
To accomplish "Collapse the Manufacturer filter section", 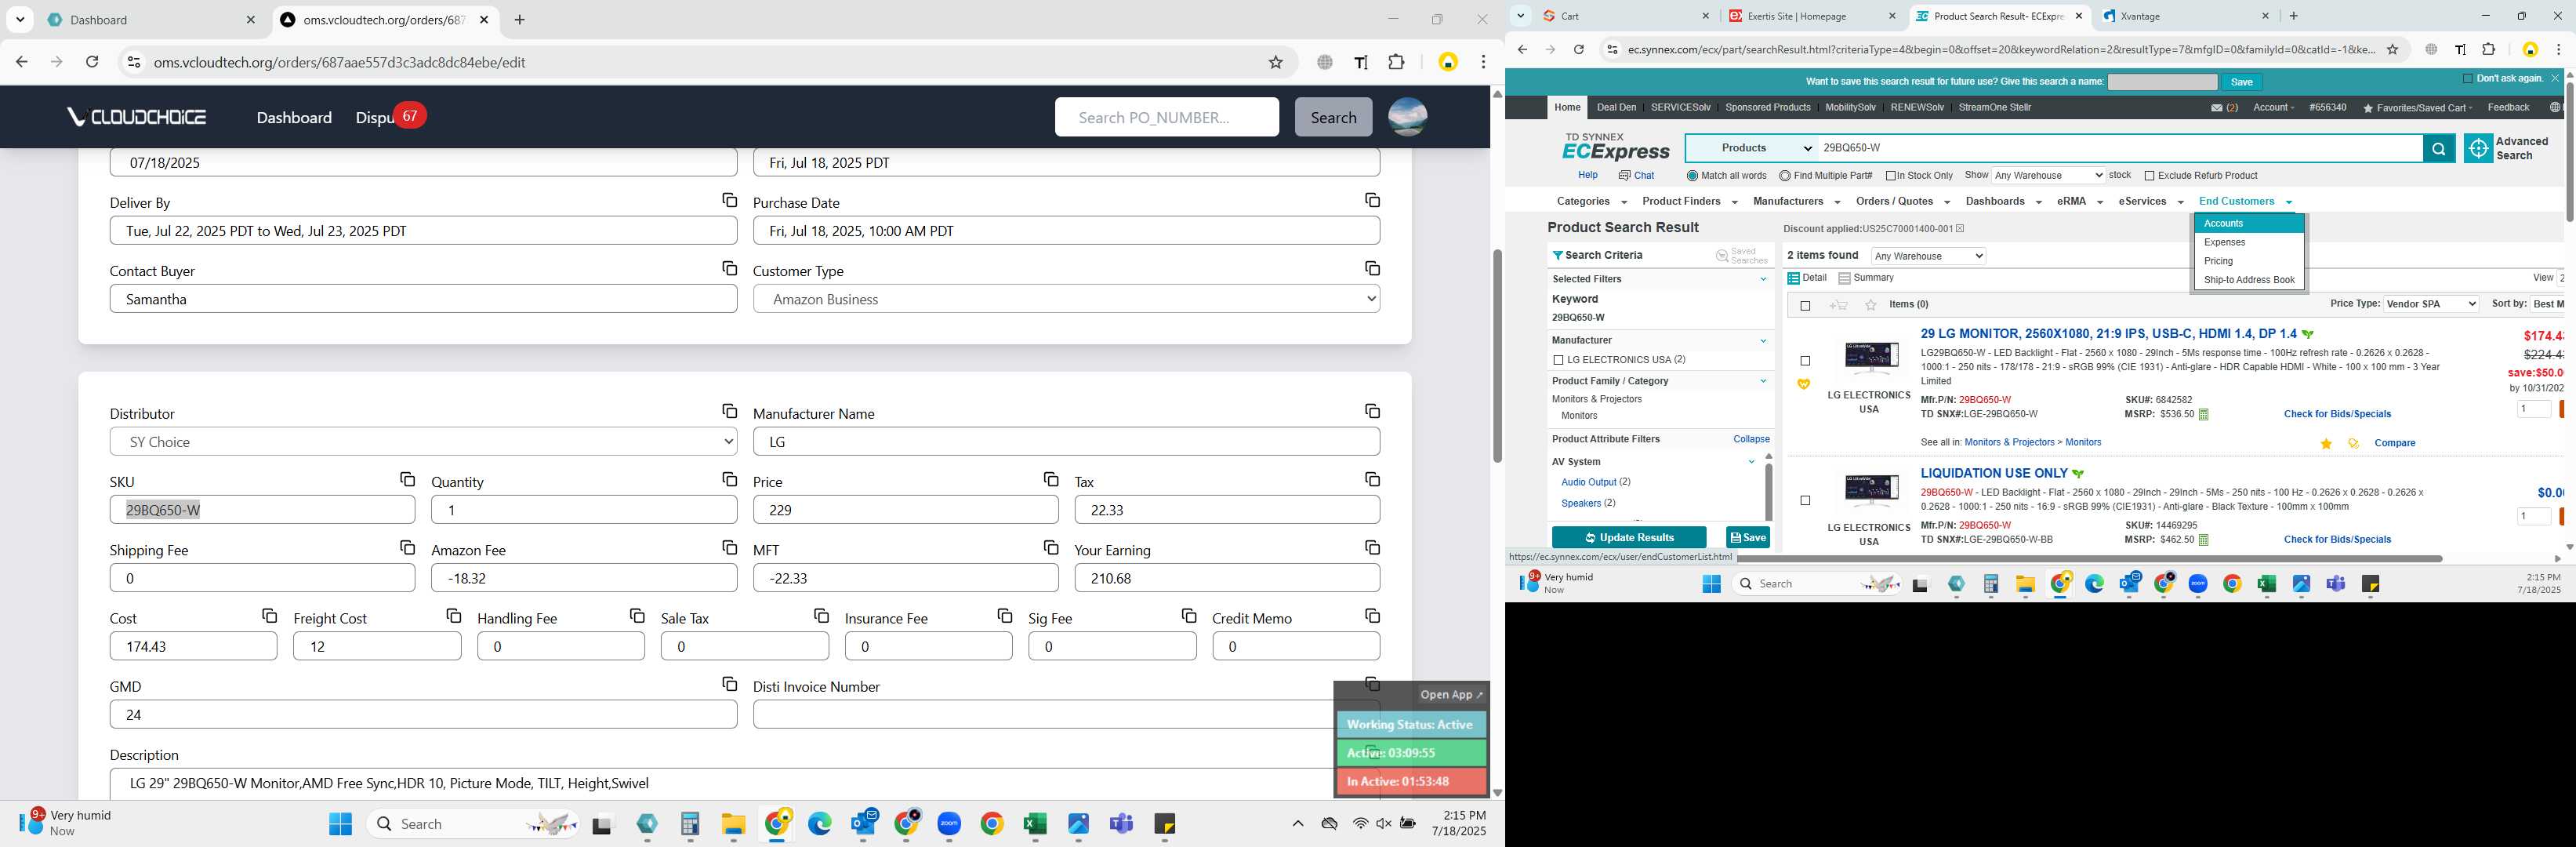I will pos(1763,341).
